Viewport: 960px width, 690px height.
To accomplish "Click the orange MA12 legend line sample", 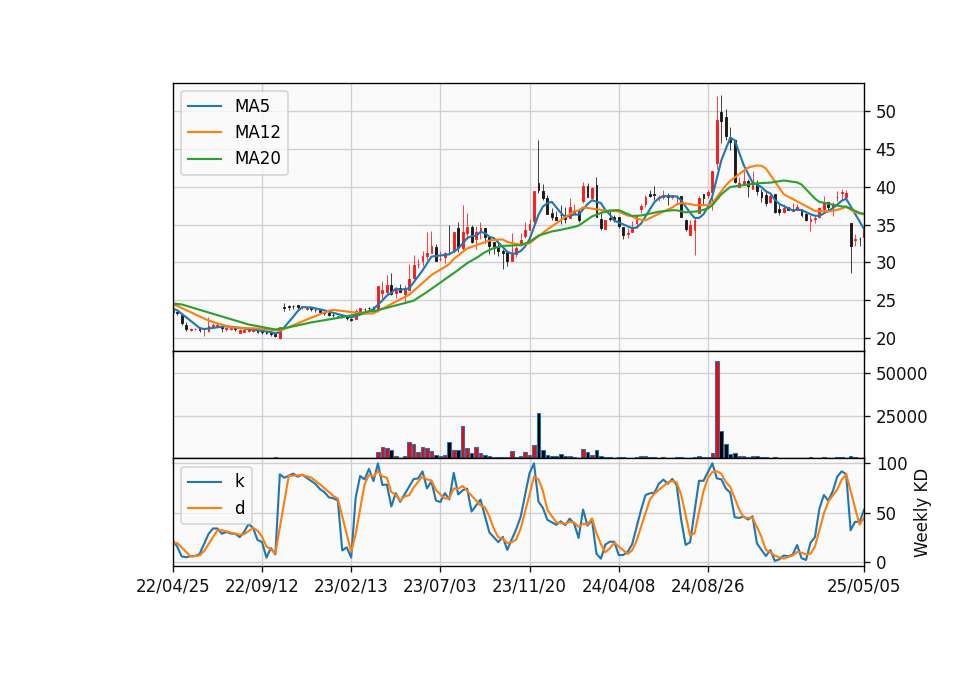I will [x=204, y=132].
